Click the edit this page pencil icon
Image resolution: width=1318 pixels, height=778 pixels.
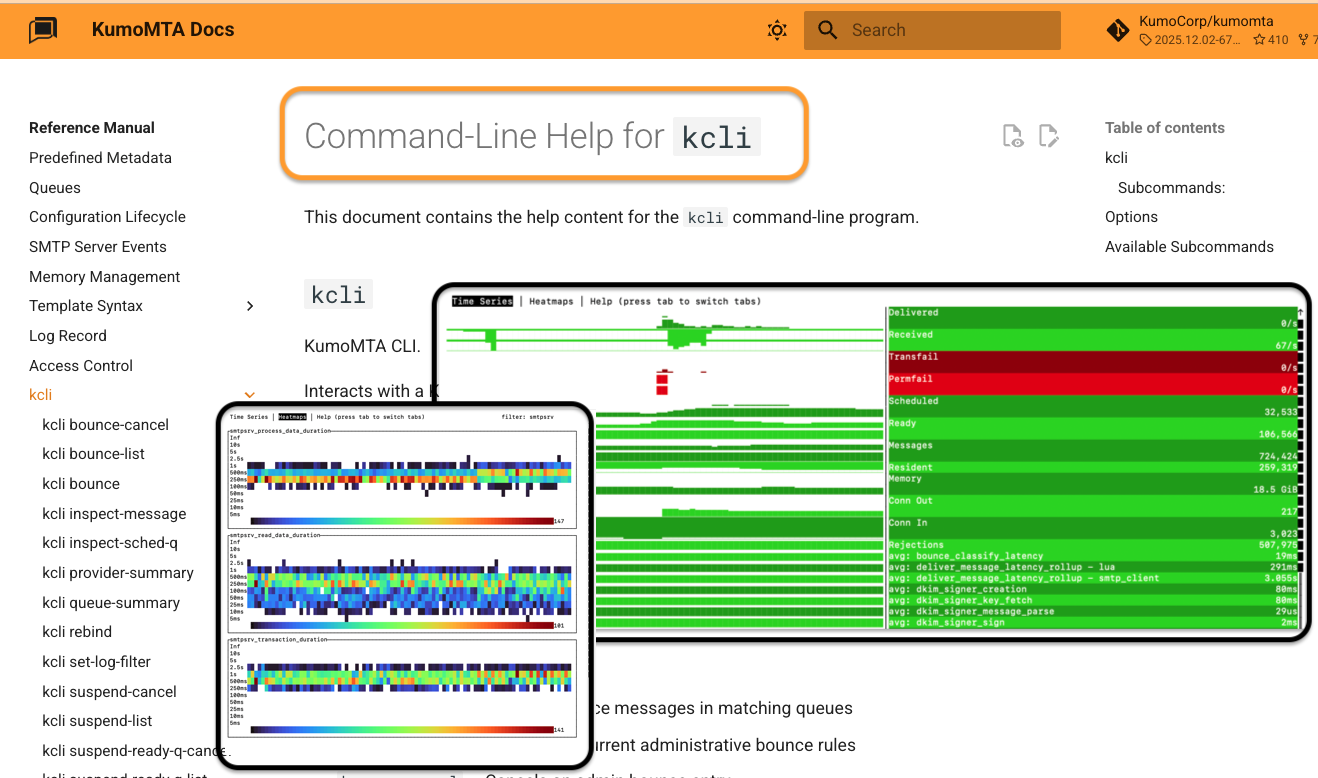point(1049,135)
